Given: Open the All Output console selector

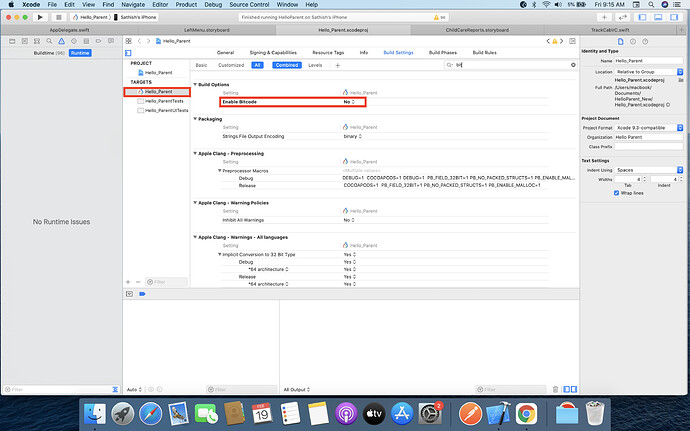Looking at the screenshot, I should [x=297, y=390].
